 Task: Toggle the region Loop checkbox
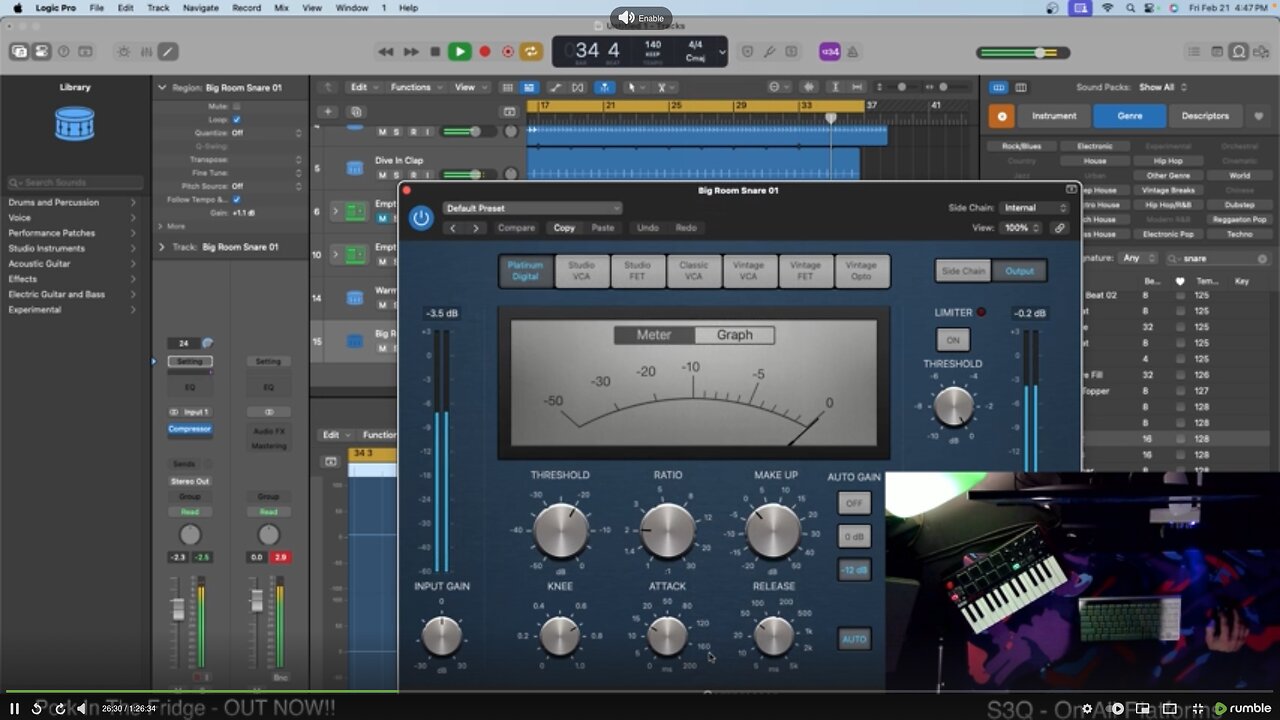click(237, 119)
